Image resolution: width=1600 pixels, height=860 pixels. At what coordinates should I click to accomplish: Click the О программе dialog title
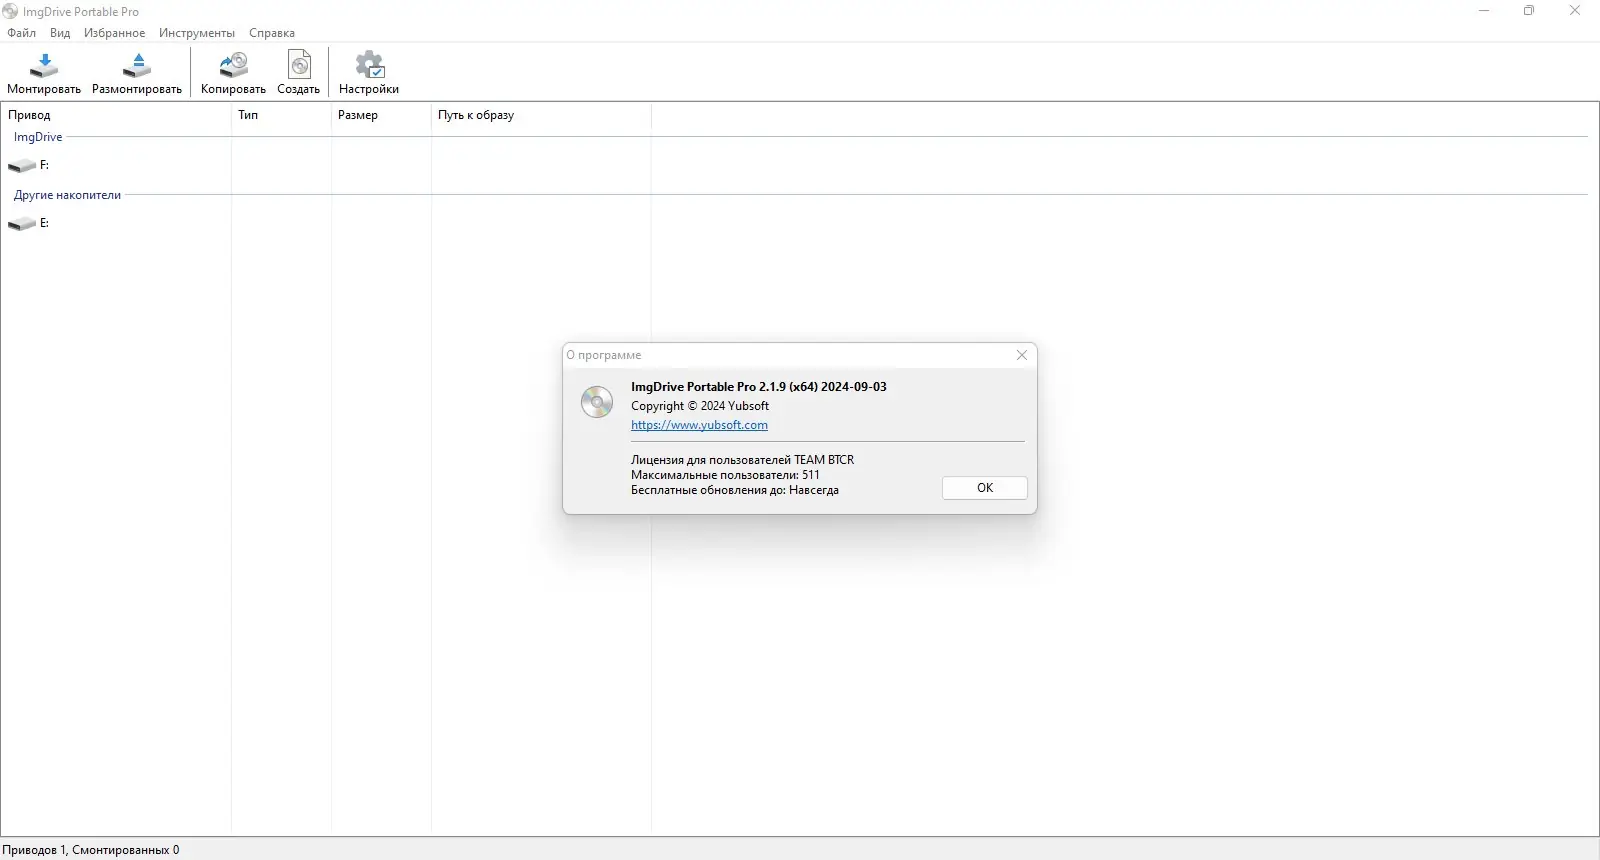tap(604, 355)
